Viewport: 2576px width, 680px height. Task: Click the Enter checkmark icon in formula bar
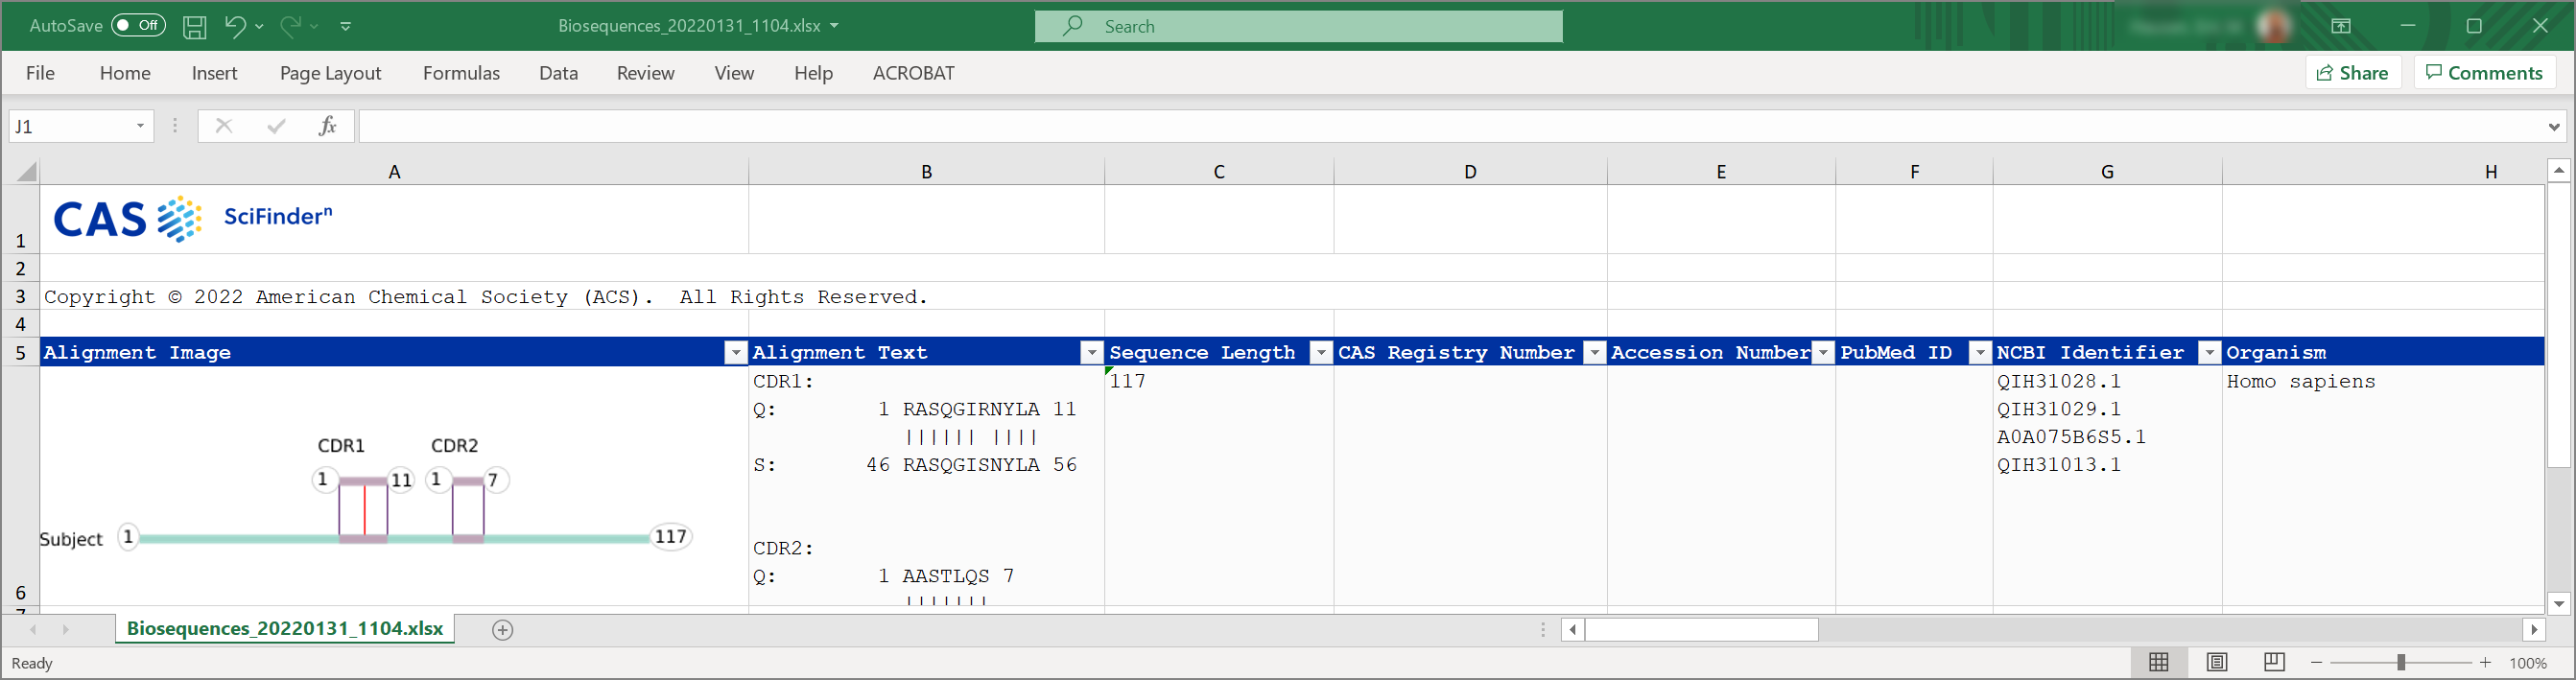point(276,126)
